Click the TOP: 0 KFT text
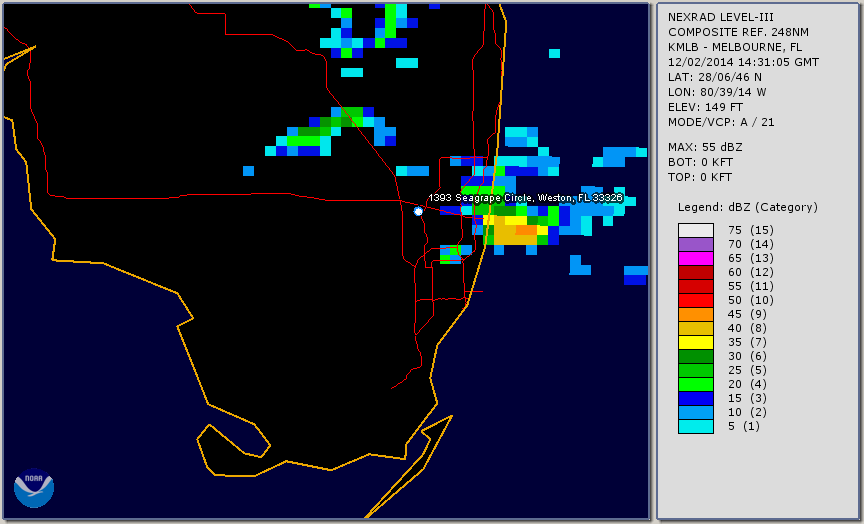The image size is (864, 524). tap(700, 177)
